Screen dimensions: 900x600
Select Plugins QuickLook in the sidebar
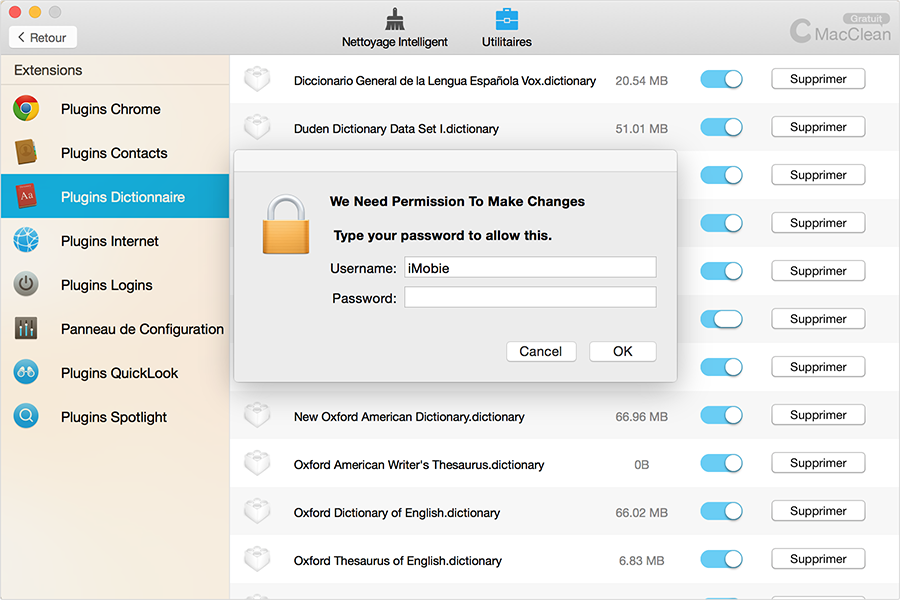pyautogui.click(x=115, y=373)
